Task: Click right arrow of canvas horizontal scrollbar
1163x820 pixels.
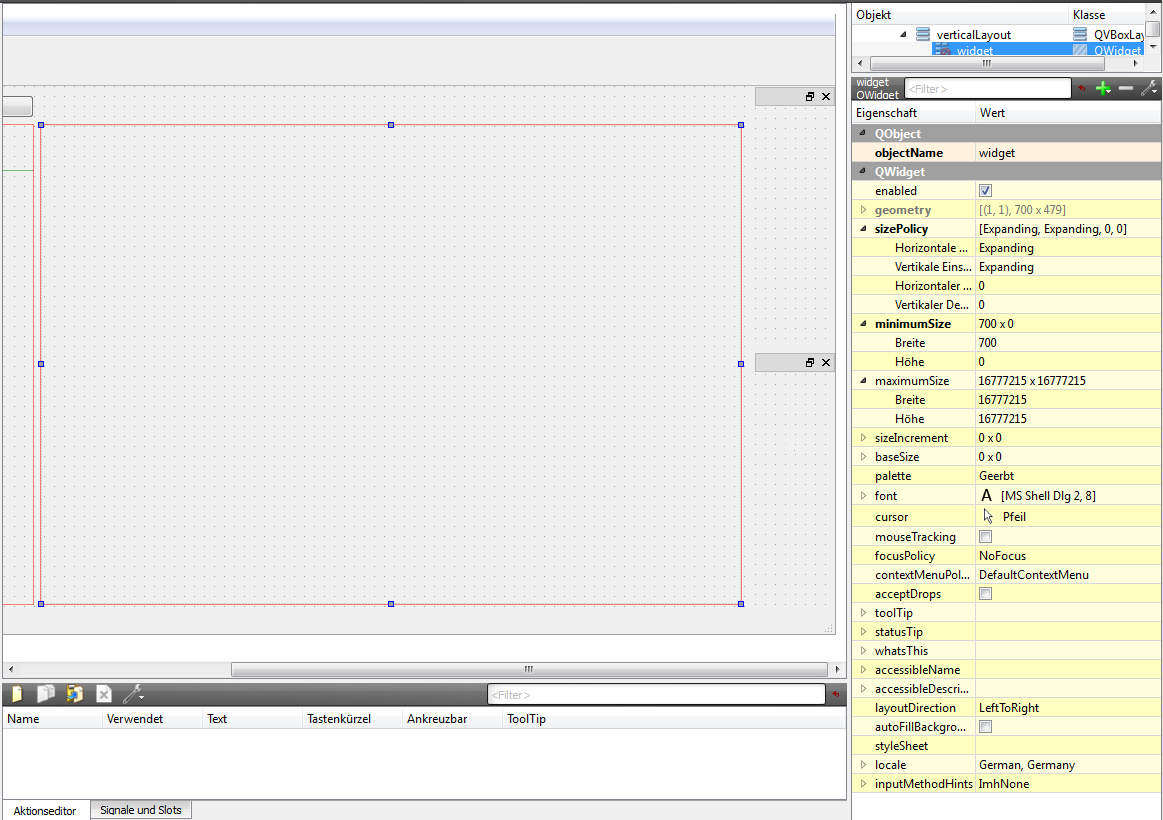Action: pos(837,669)
